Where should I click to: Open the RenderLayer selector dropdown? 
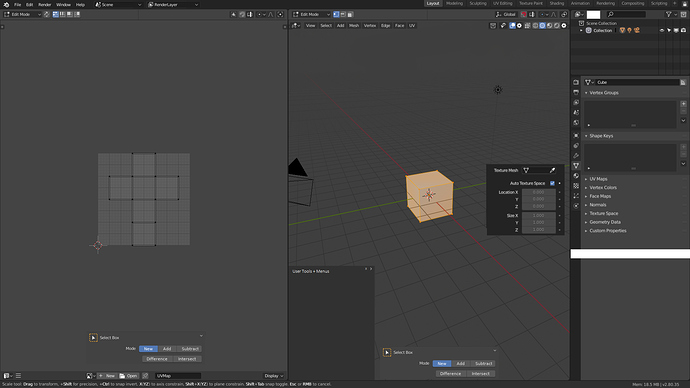tap(173, 4)
